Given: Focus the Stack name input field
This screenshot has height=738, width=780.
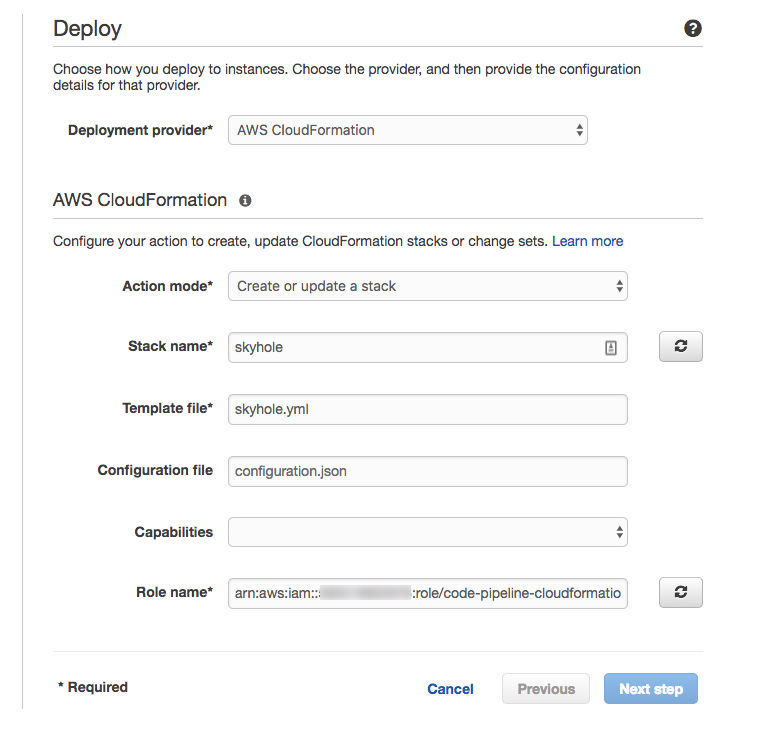Looking at the screenshot, I should coord(428,348).
